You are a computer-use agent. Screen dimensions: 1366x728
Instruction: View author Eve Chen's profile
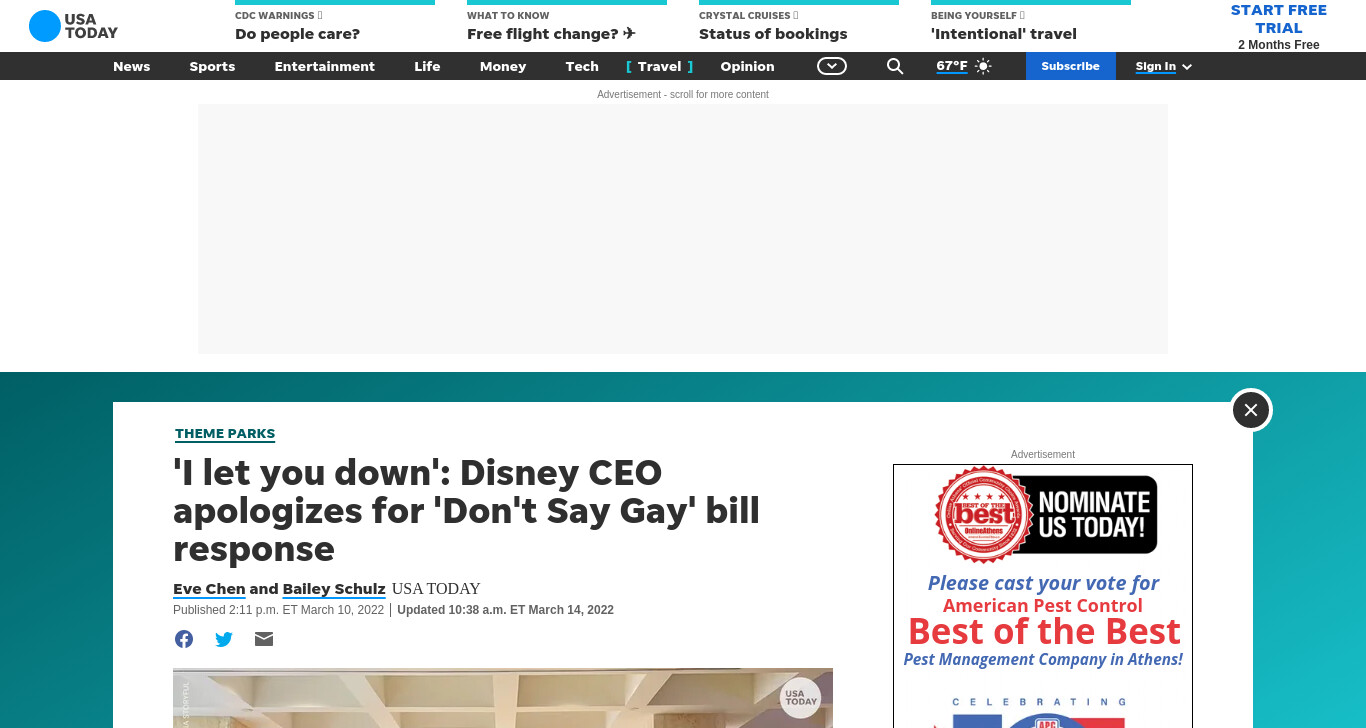(x=209, y=589)
